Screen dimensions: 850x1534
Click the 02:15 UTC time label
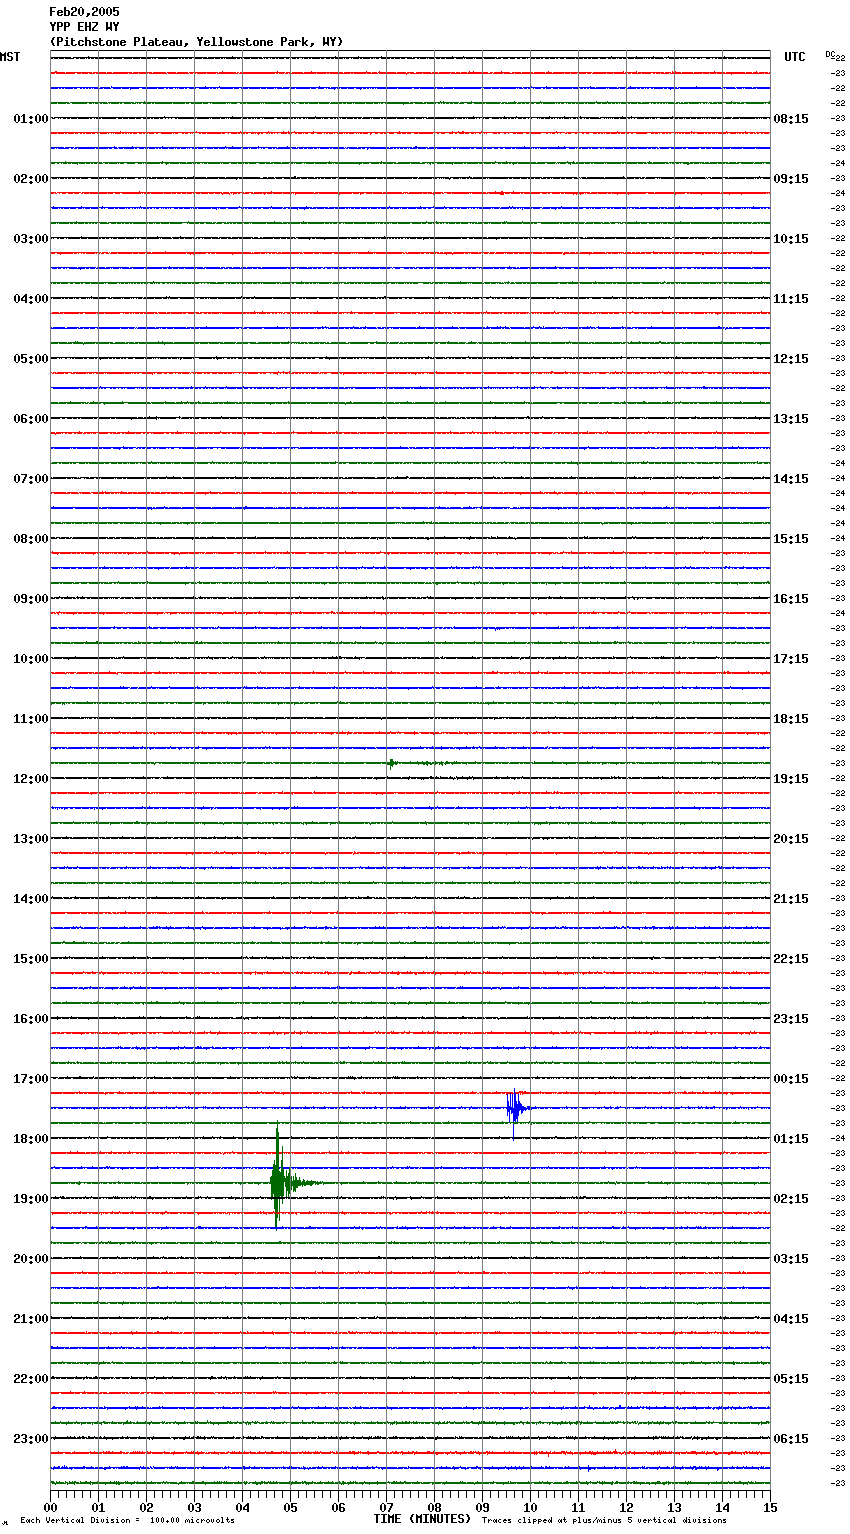[791, 1198]
